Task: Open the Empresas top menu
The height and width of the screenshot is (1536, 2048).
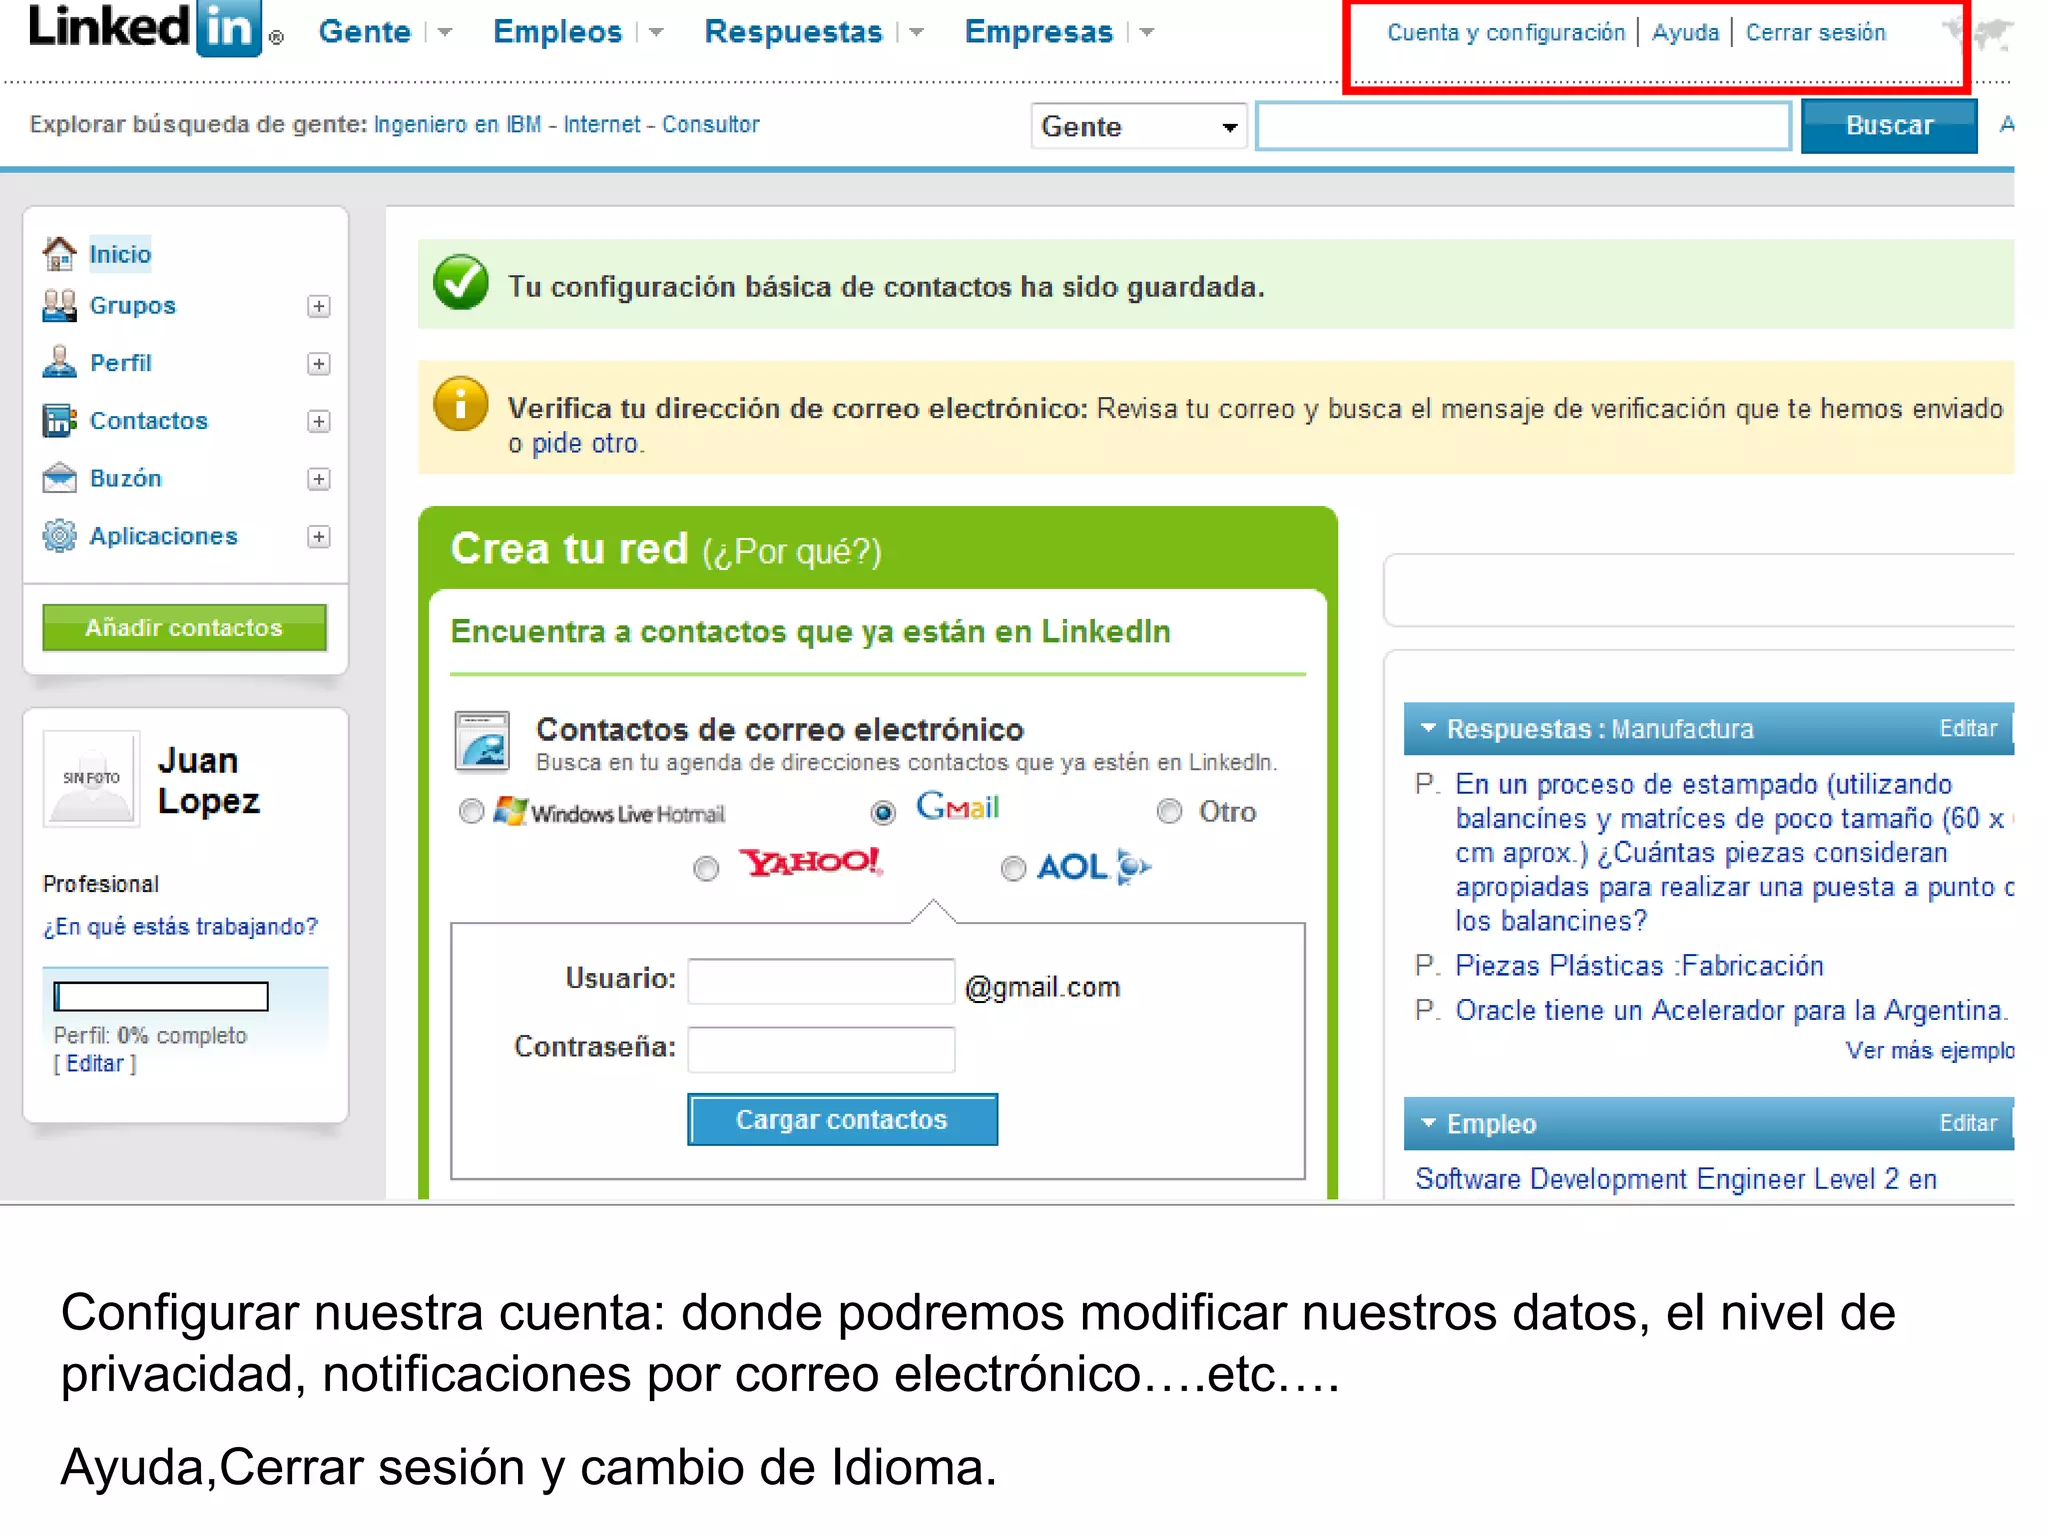Action: (x=1038, y=32)
